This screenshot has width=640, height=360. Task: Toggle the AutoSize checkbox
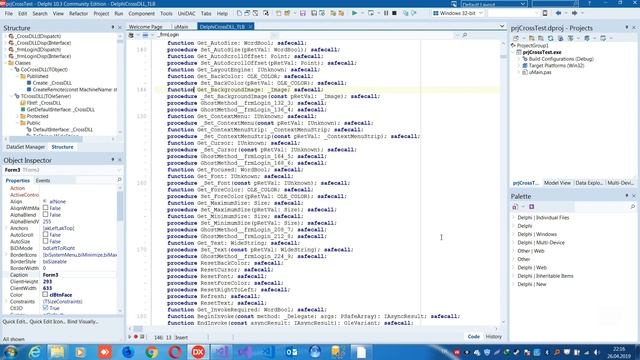coord(45,241)
